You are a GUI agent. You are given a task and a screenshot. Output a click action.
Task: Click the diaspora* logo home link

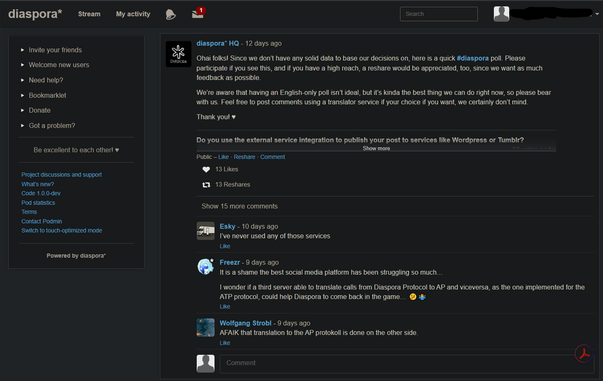[x=35, y=14]
